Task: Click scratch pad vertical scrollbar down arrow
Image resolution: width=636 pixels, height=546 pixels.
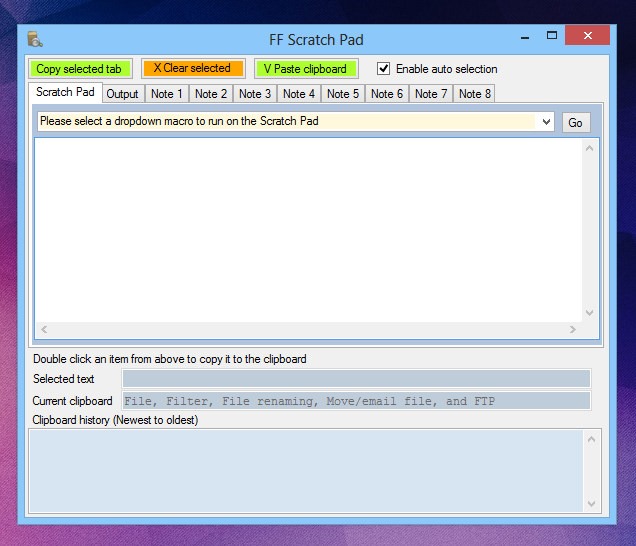Action: [590, 313]
